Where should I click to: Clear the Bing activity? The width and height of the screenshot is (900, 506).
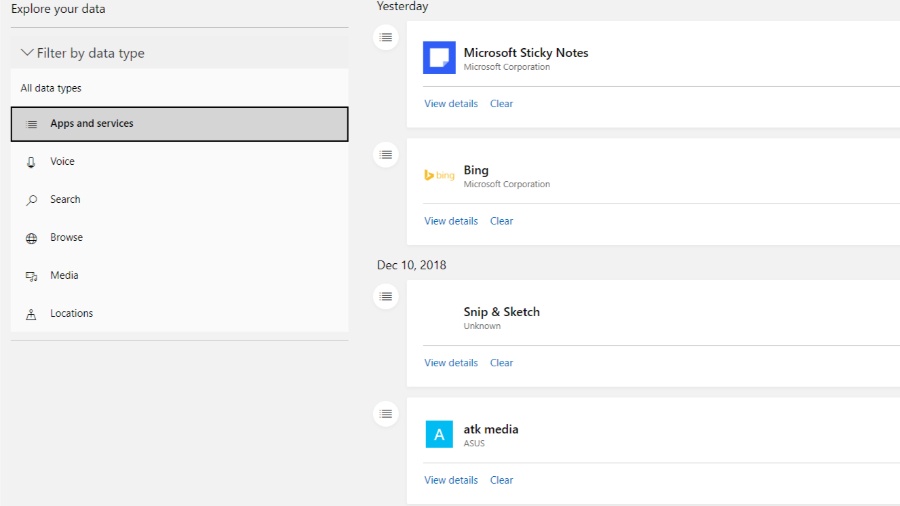point(502,221)
